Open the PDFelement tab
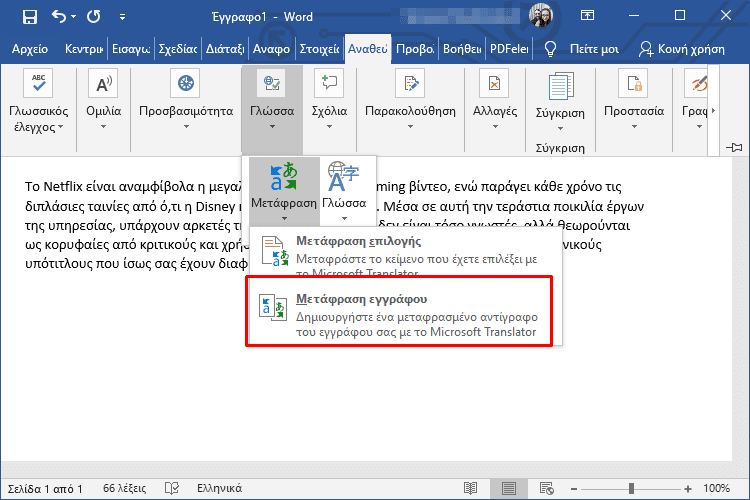 point(509,49)
